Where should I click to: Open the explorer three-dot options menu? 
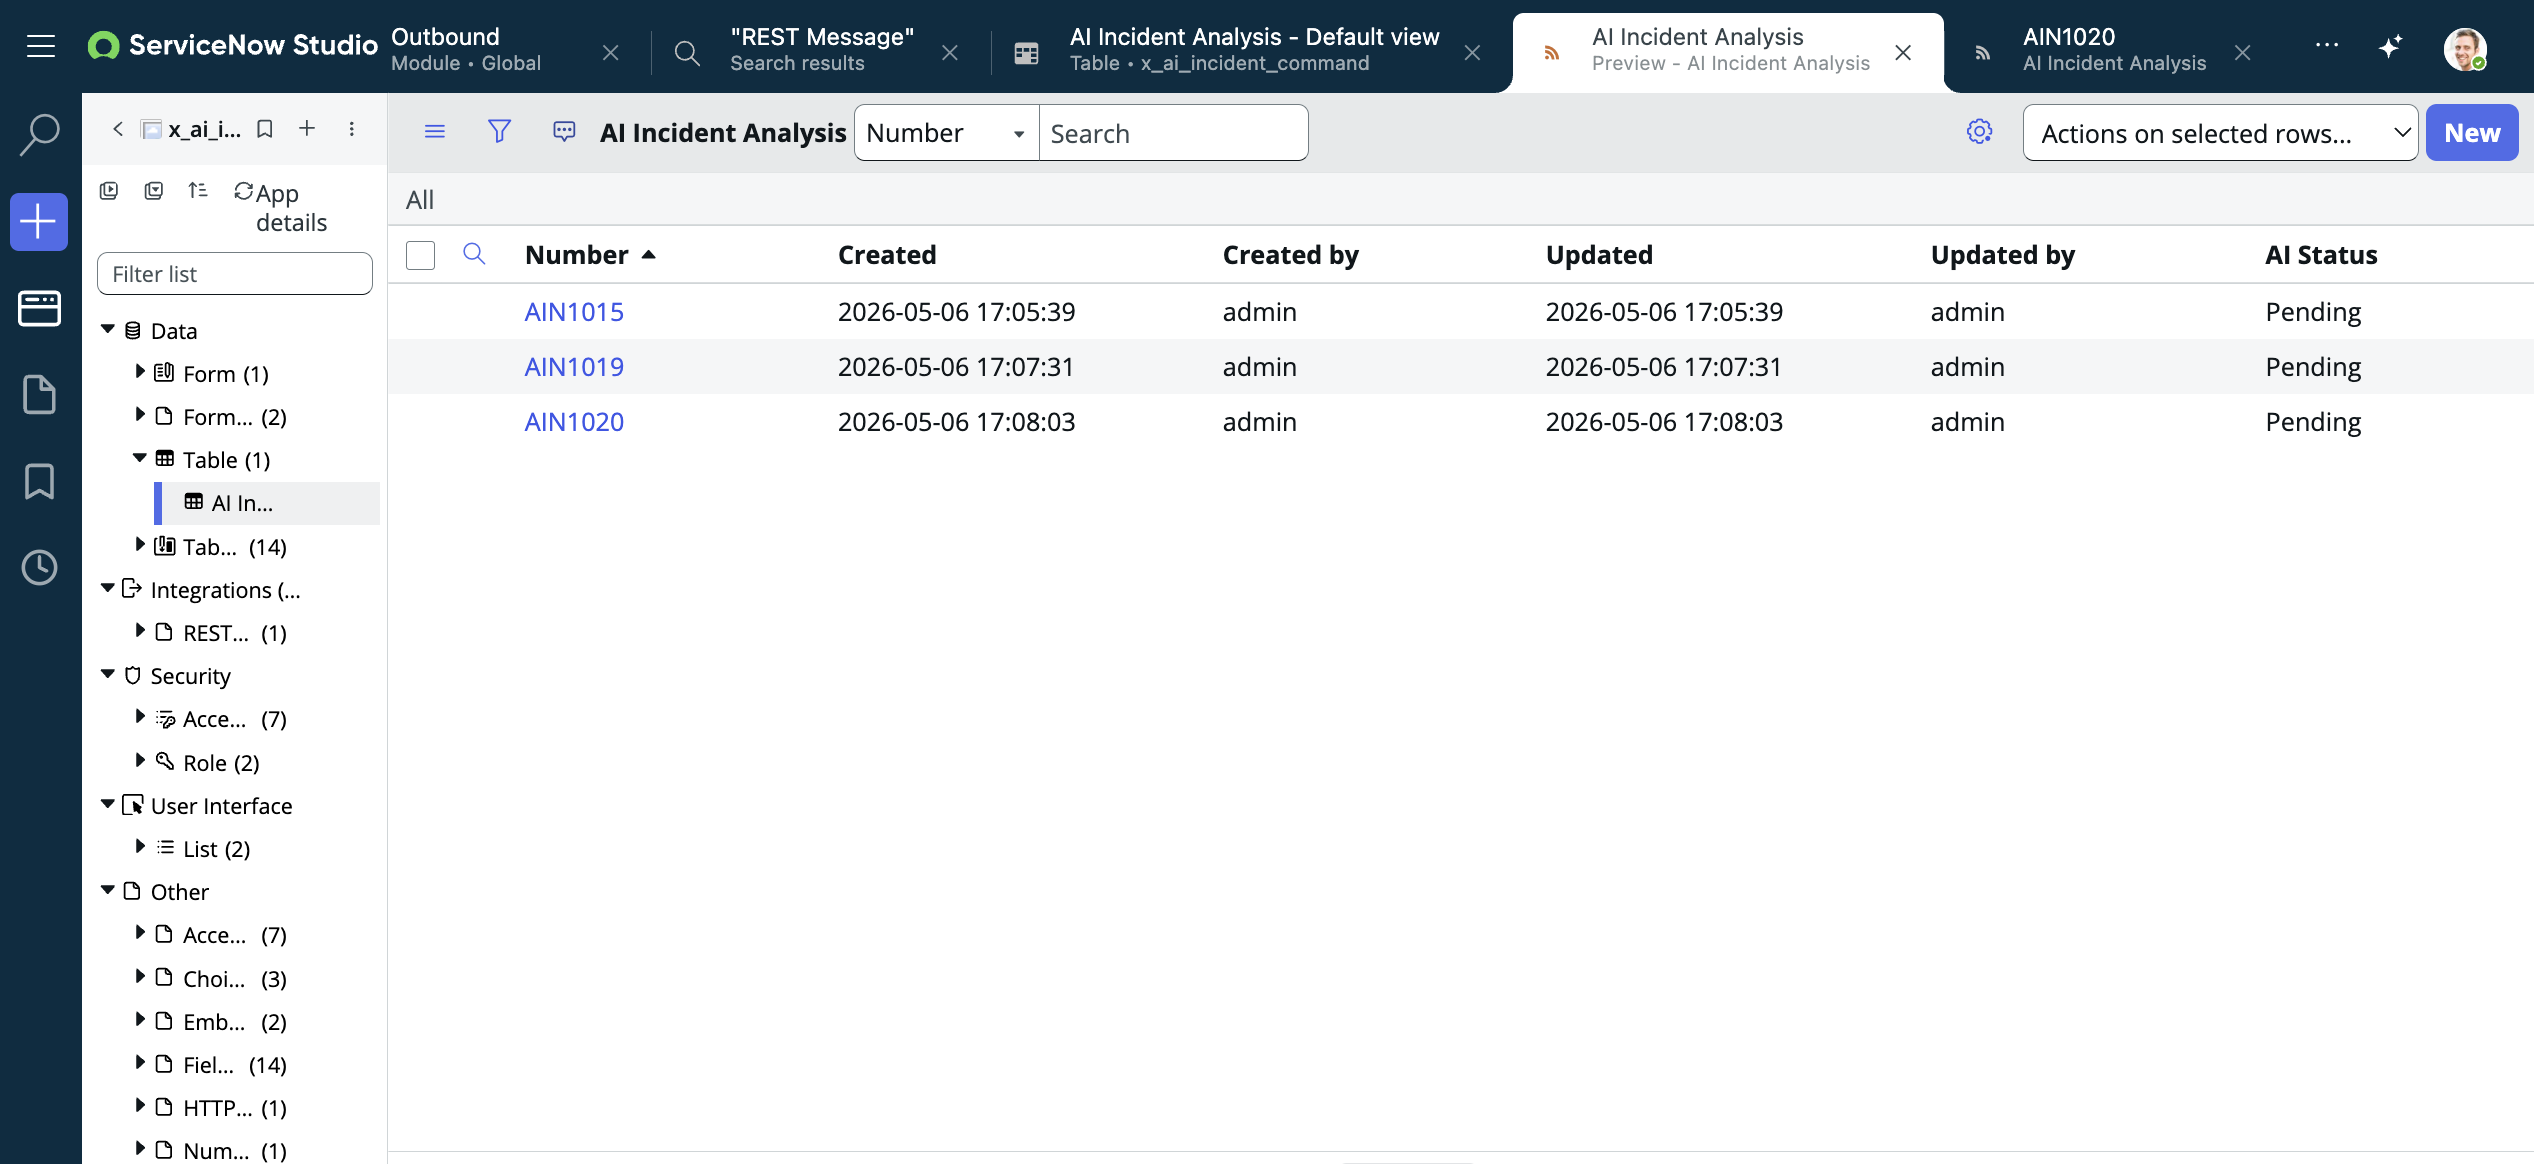pyautogui.click(x=352, y=129)
